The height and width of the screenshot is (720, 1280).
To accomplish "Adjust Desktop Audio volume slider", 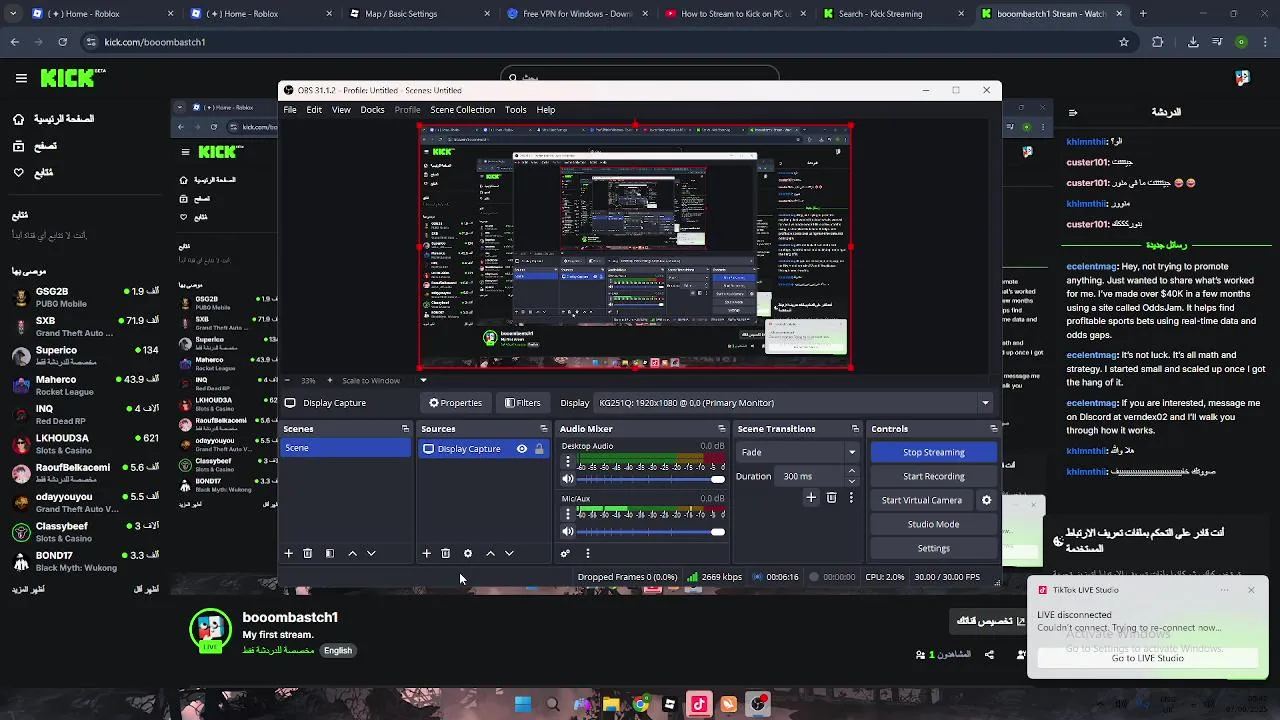I will point(651,480).
